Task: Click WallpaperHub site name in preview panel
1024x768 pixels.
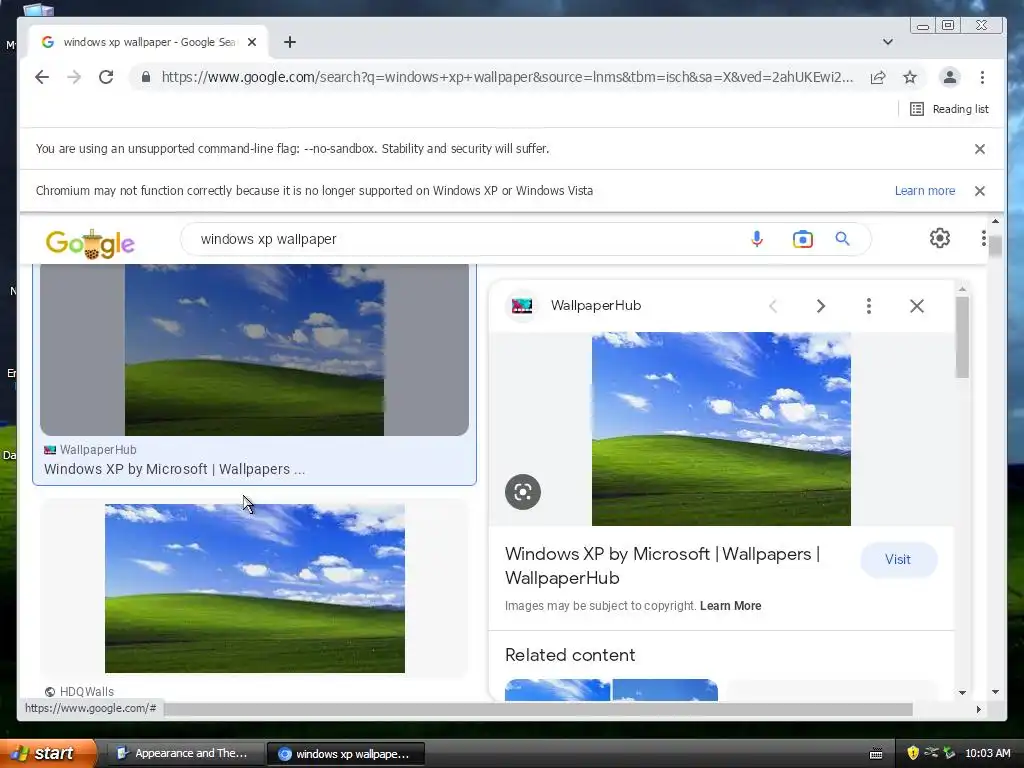Action: coord(596,306)
